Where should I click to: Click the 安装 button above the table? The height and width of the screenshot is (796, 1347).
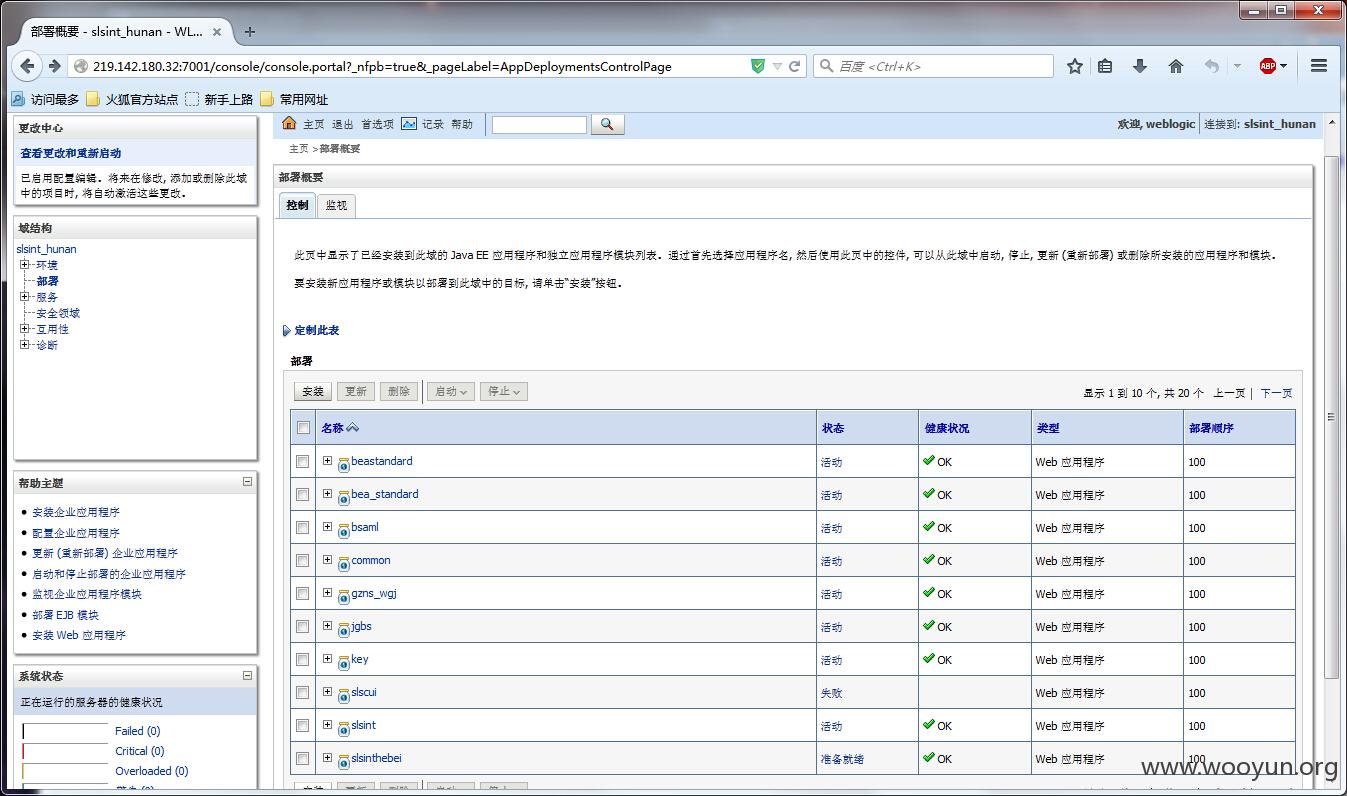313,392
